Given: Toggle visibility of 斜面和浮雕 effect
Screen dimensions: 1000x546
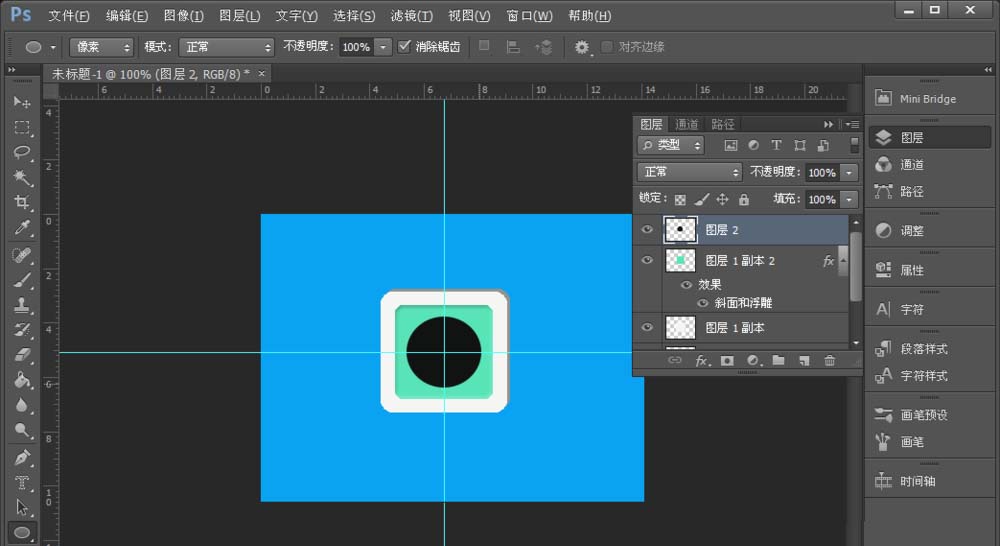Looking at the screenshot, I should pyautogui.click(x=703, y=303).
